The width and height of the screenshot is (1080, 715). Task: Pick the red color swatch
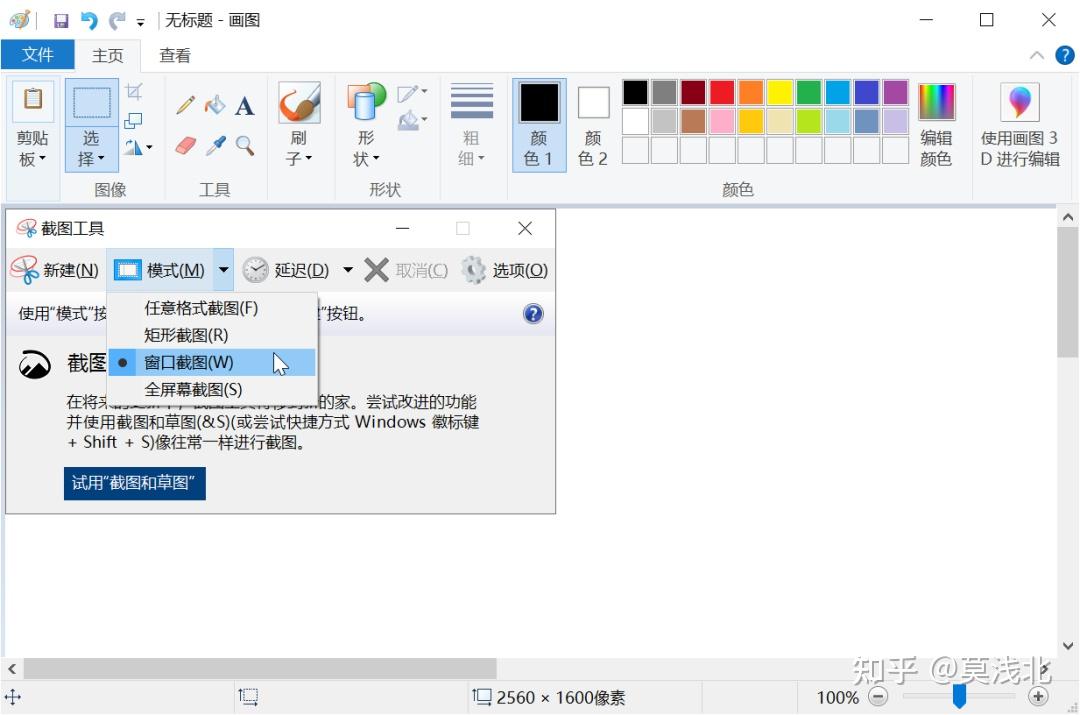tap(722, 93)
